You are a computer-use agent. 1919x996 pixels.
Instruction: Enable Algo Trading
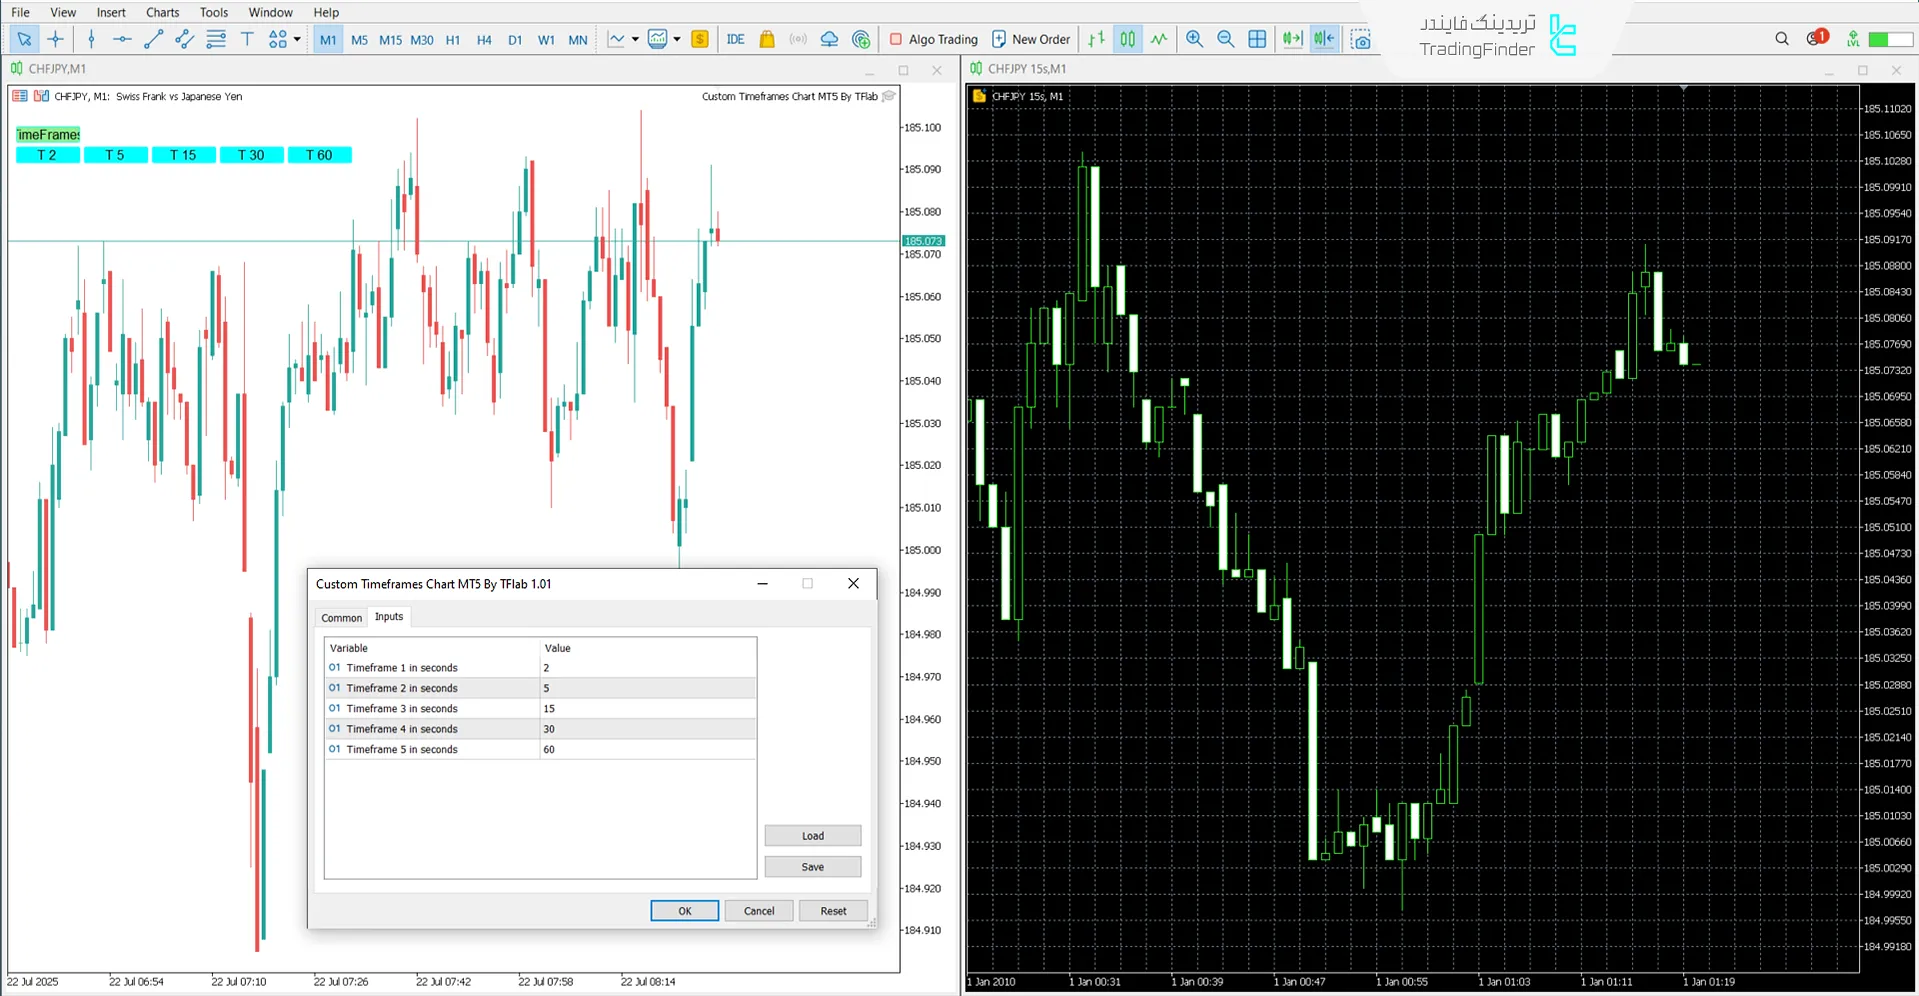coord(932,39)
